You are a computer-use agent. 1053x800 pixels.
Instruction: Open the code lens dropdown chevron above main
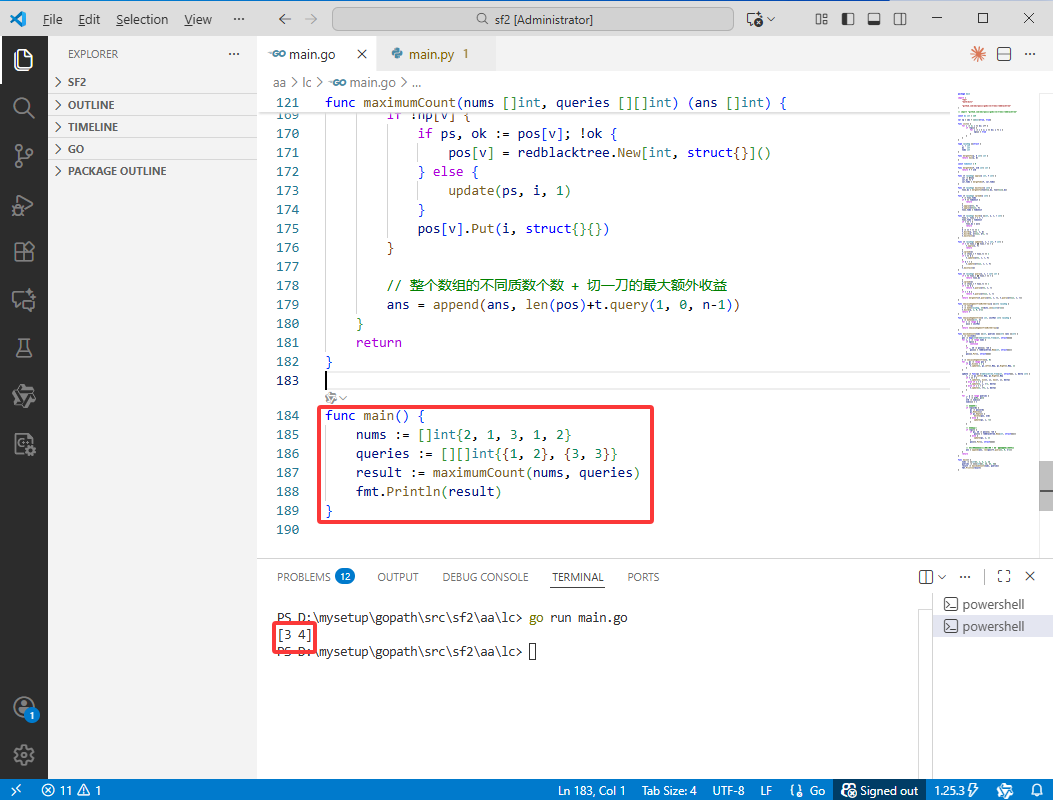343,398
